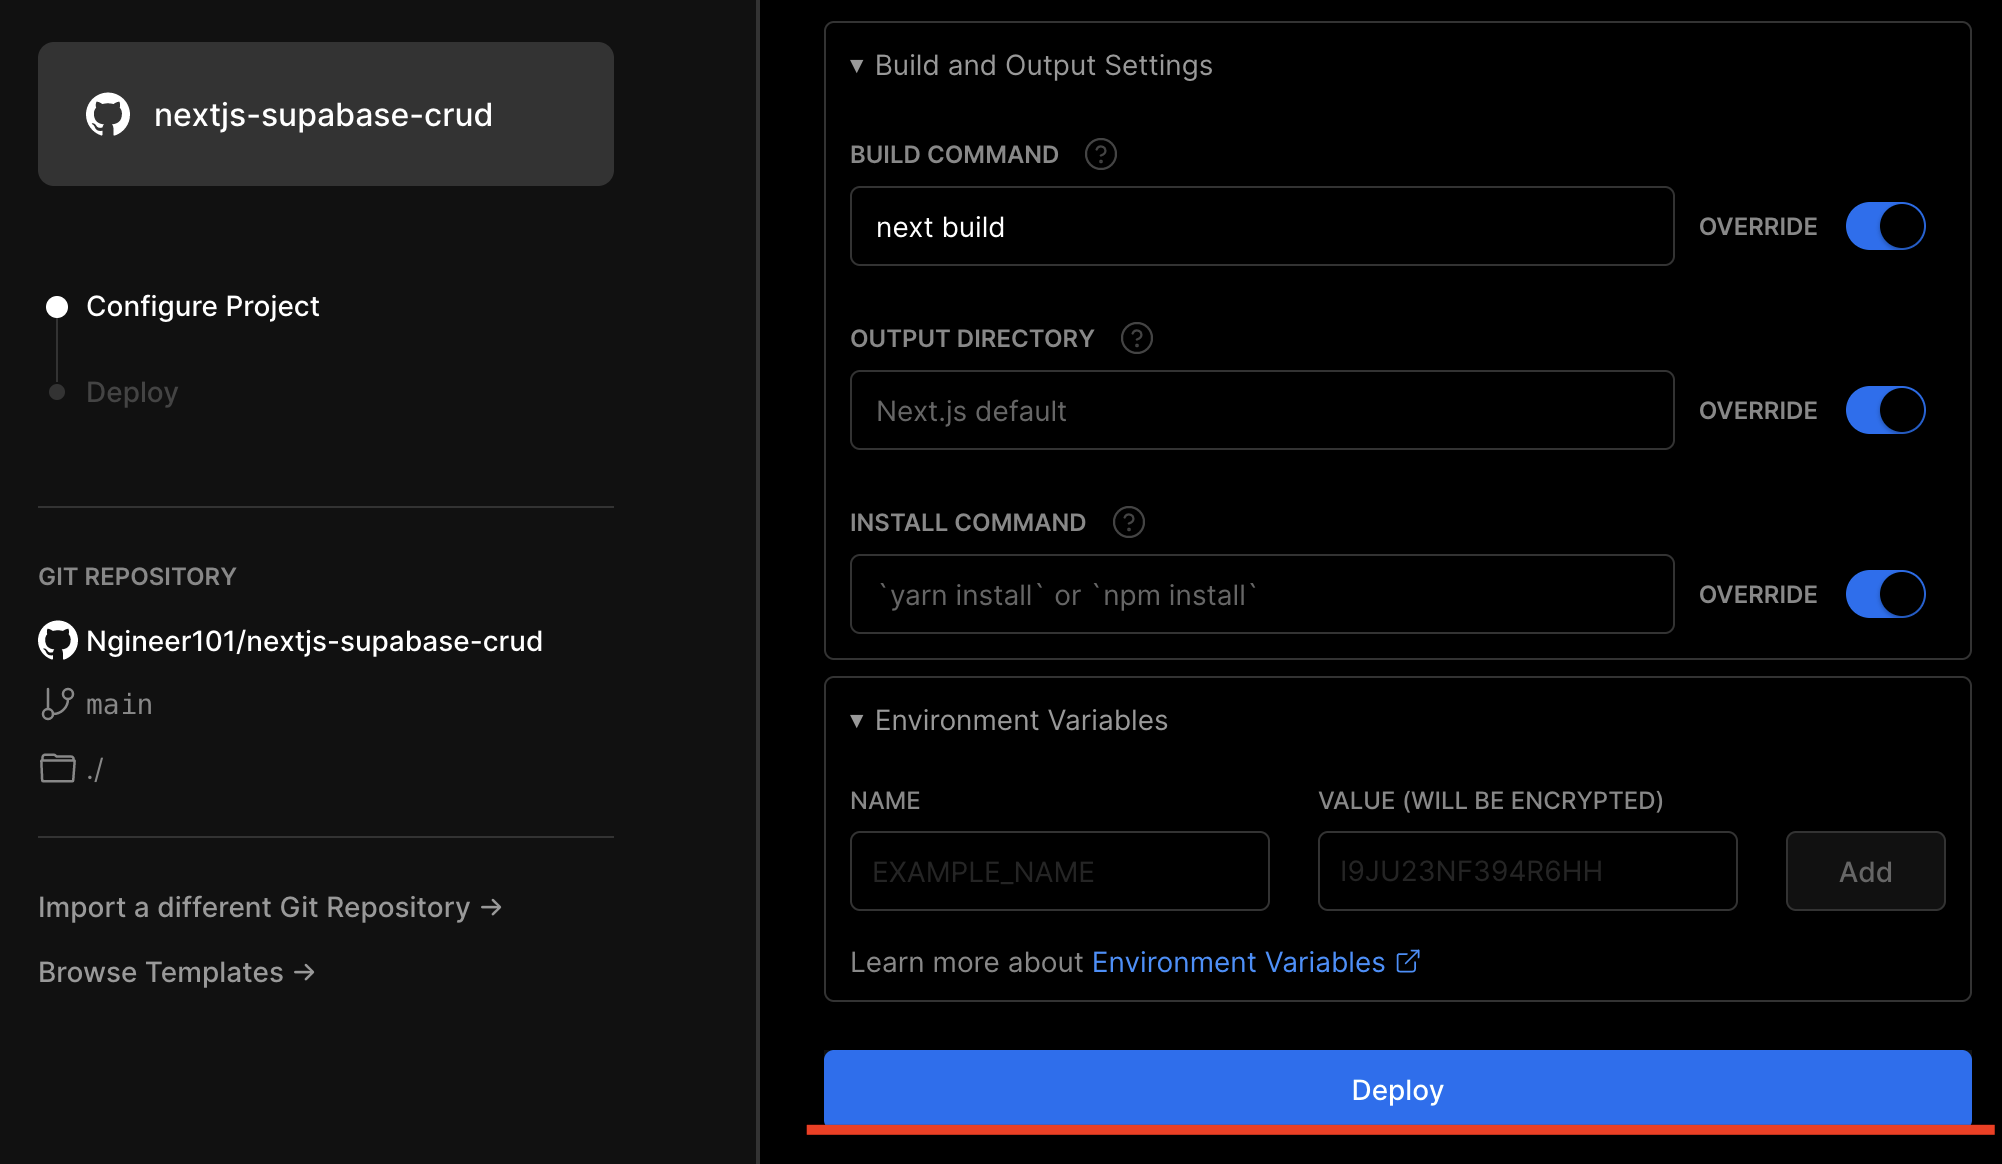Click Add environment variable button

point(1865,871)
